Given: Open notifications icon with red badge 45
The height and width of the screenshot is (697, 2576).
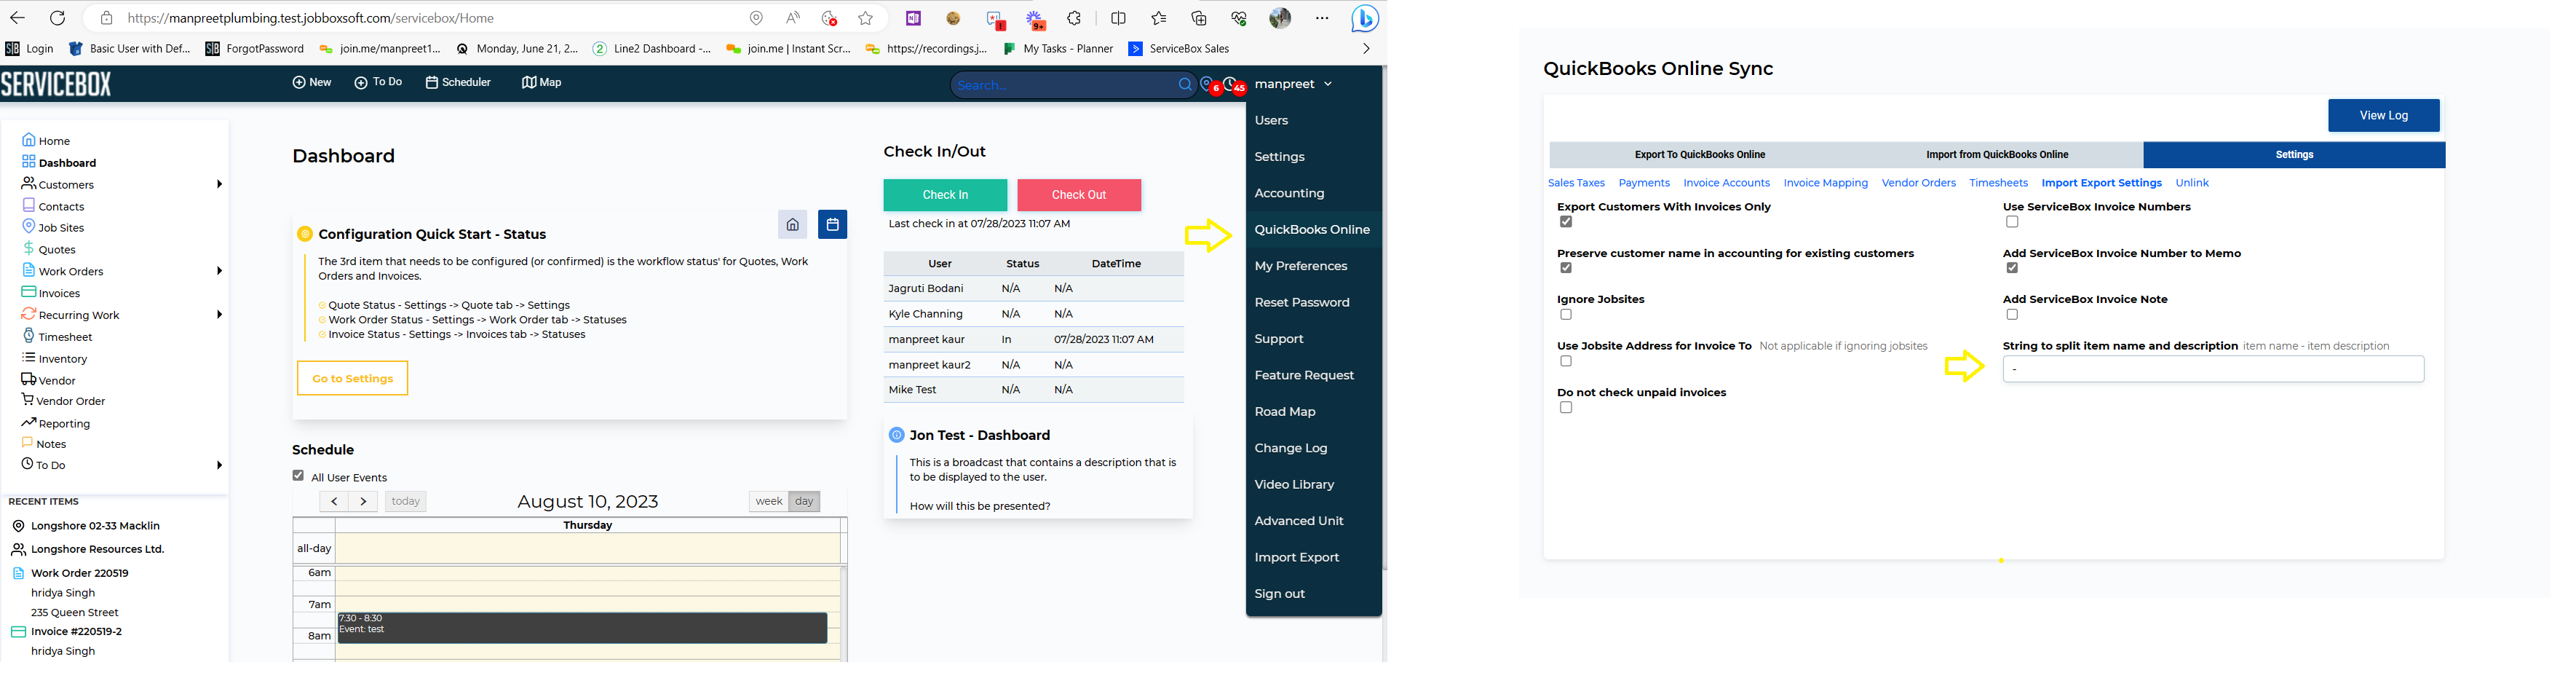Looking at the screenshot, I should tap(1234, 86).
